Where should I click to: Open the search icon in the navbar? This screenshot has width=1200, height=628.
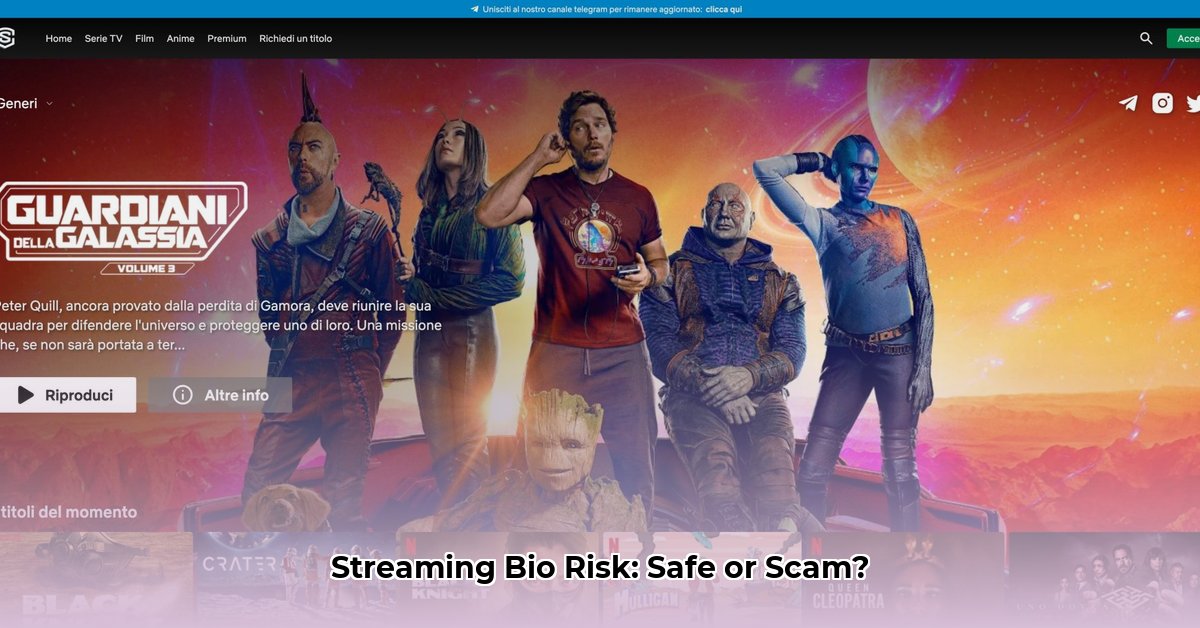click(x=1145, y=38)
